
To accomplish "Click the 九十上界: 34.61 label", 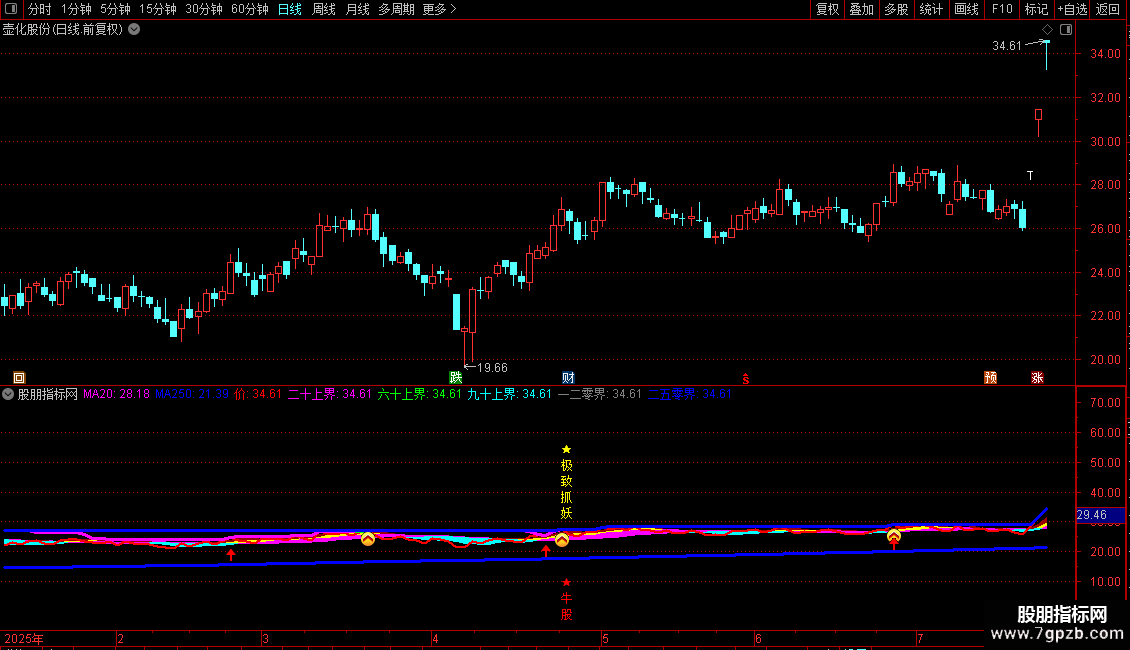I will [509, 394].
